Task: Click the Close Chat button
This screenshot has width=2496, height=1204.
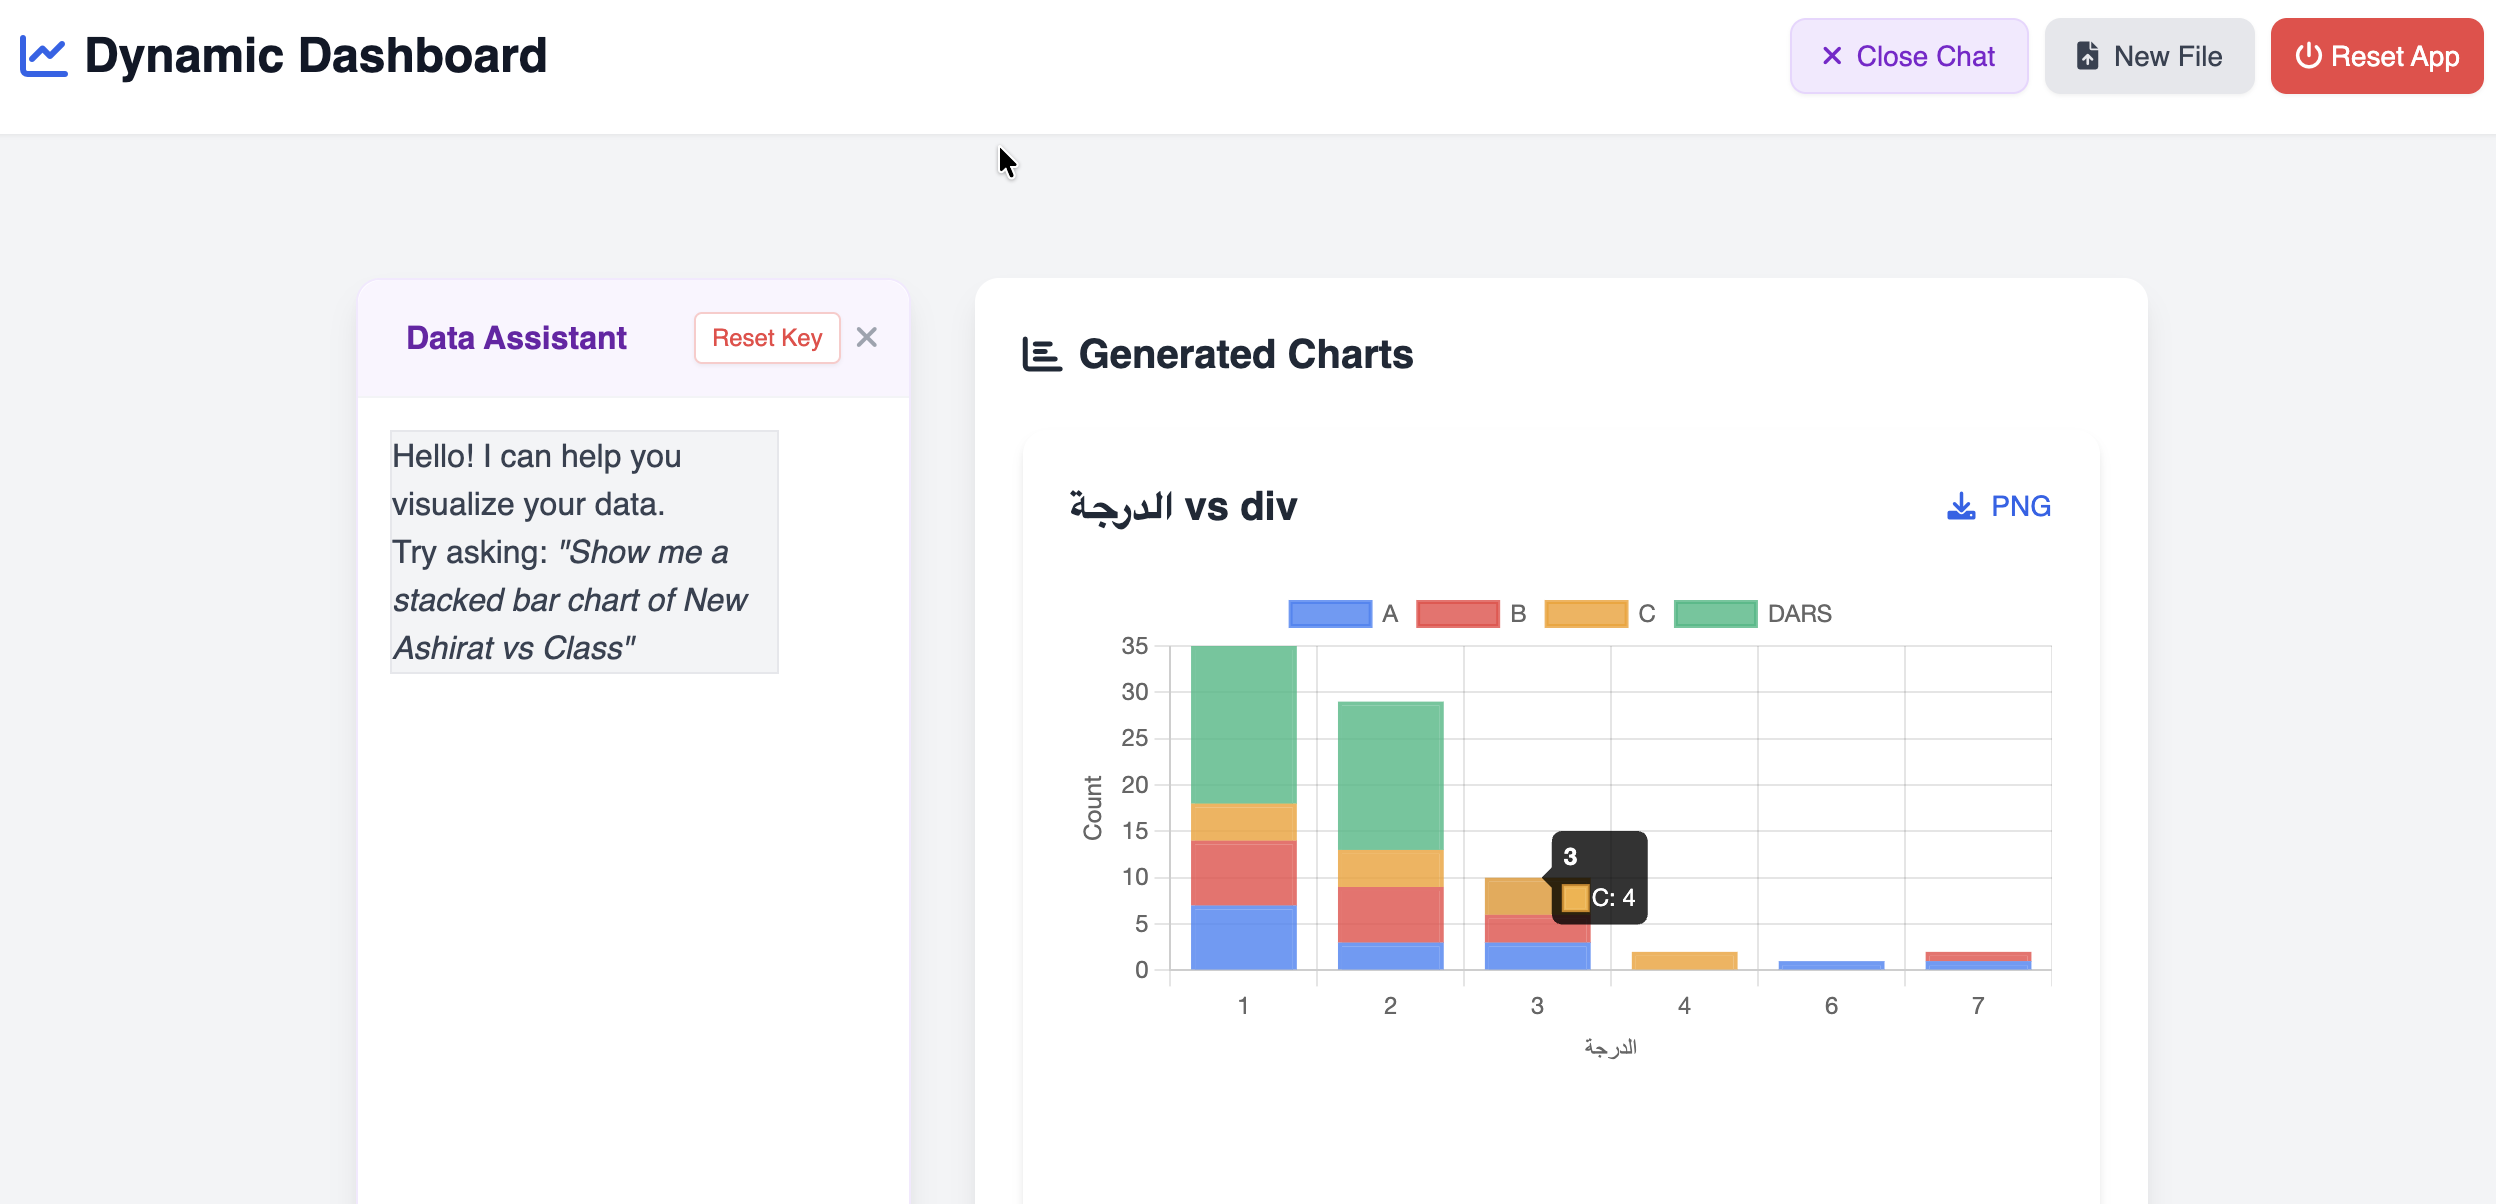Action: tap(1908, 56)
